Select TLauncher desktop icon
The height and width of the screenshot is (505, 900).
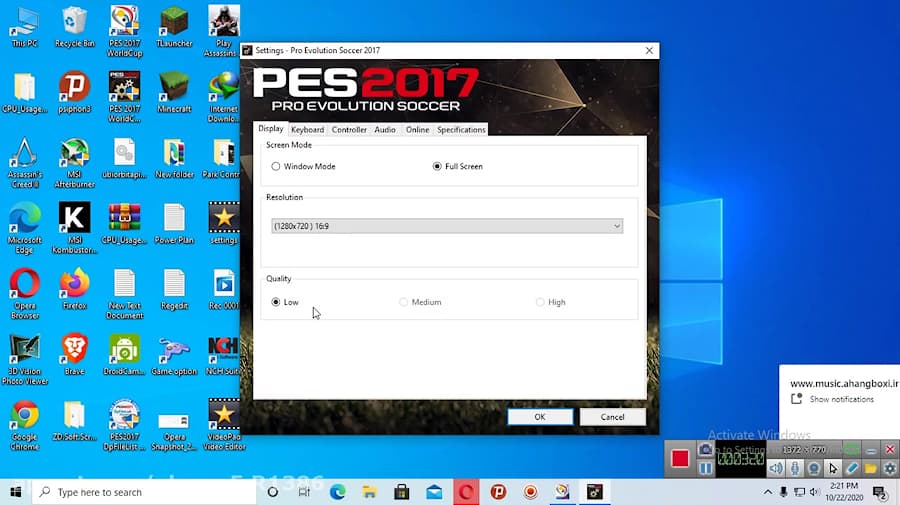click(174, 28)
